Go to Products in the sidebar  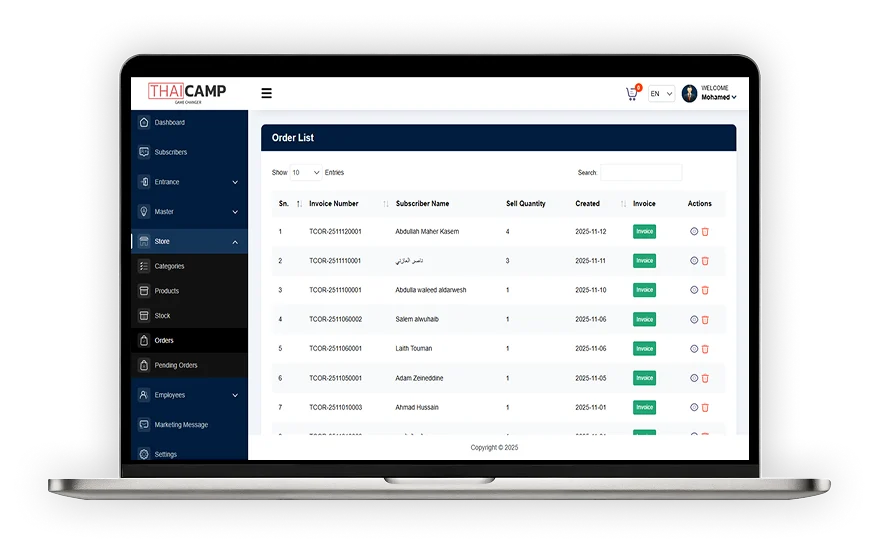(x=167, y=291)
